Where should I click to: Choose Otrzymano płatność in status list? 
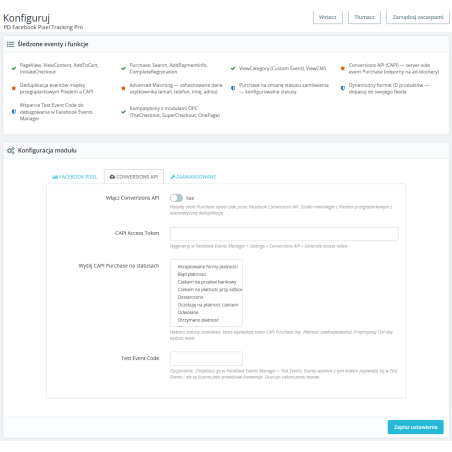point(198,320)
